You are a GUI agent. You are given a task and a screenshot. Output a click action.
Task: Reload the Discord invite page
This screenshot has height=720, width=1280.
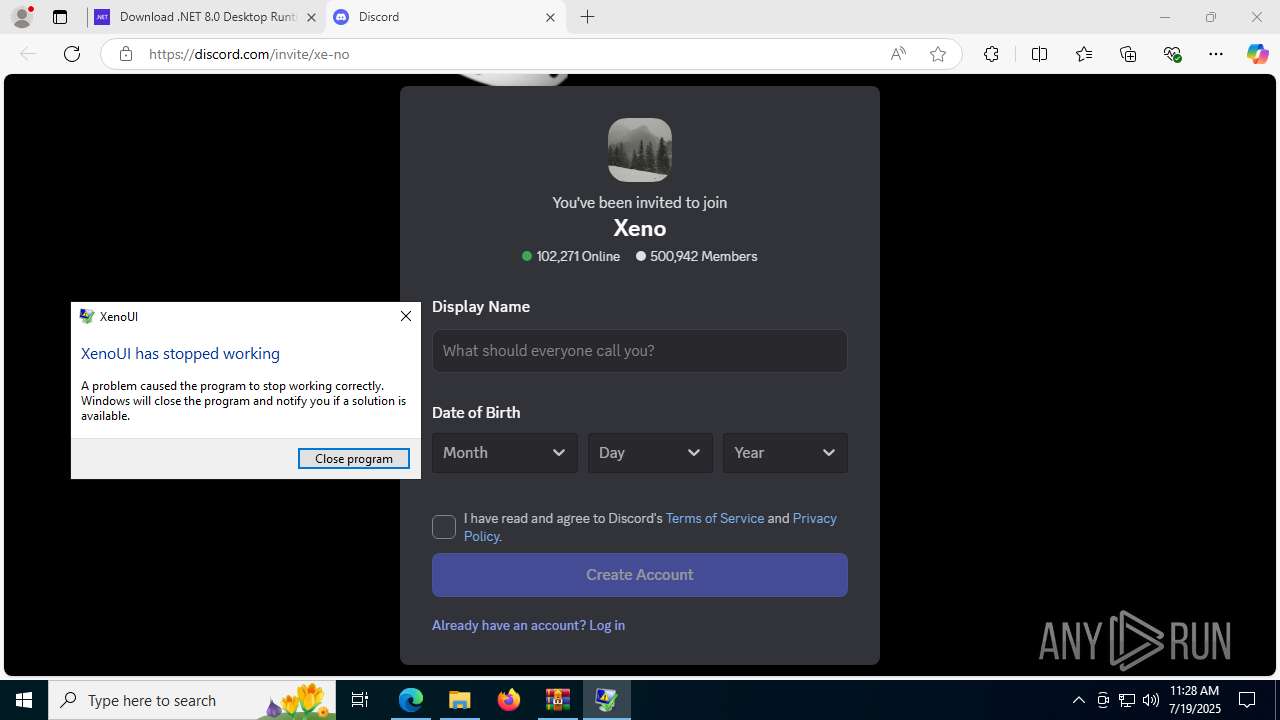click(x=72, y=54)
